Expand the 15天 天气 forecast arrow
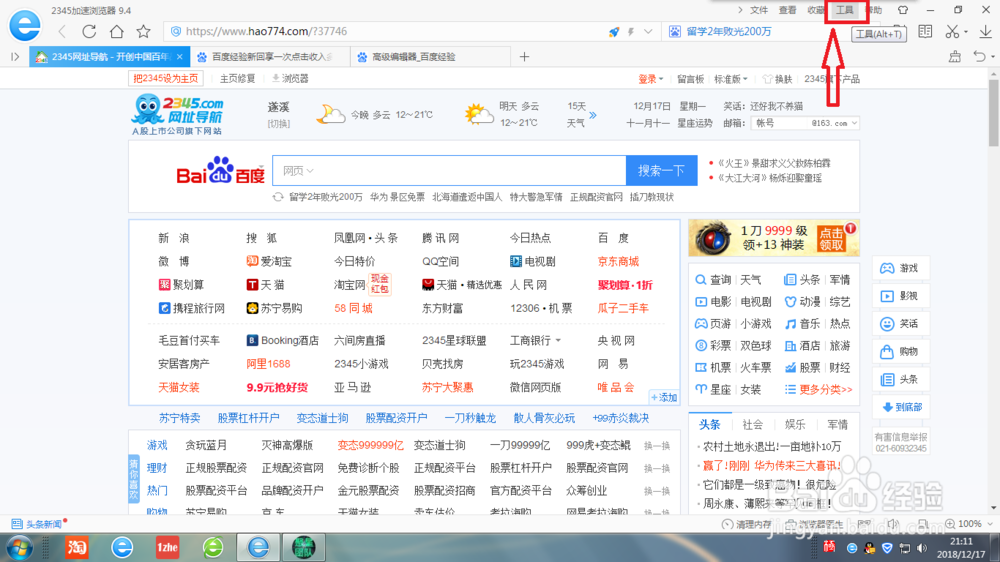 pyautogui.click(x=593, y=115)
